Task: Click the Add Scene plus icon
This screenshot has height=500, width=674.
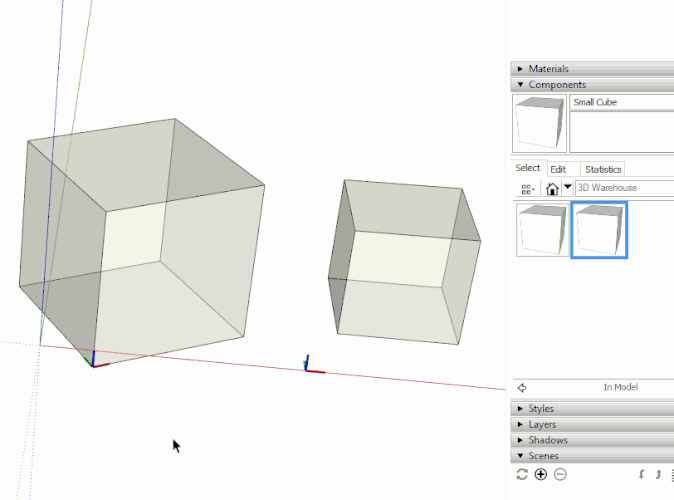Action: pyautogui.click(x=541, y=475)
